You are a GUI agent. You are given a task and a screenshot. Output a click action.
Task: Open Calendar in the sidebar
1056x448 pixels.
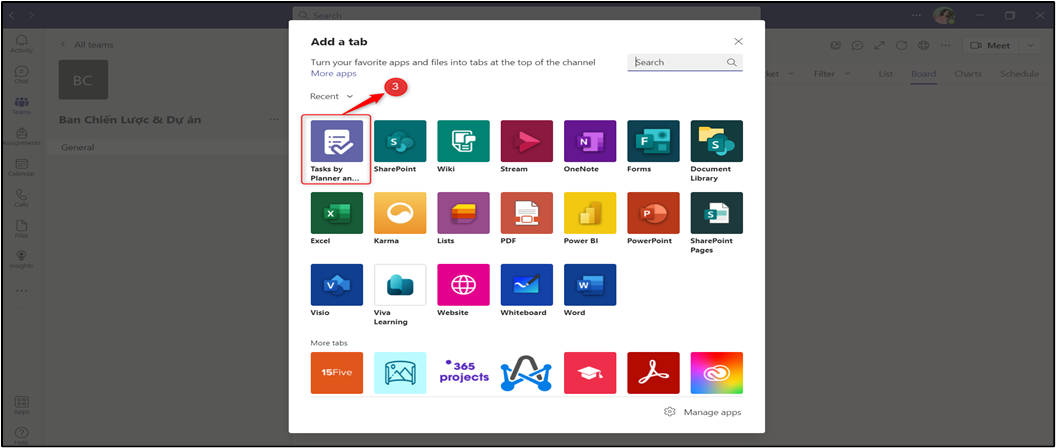click(22, 168)
